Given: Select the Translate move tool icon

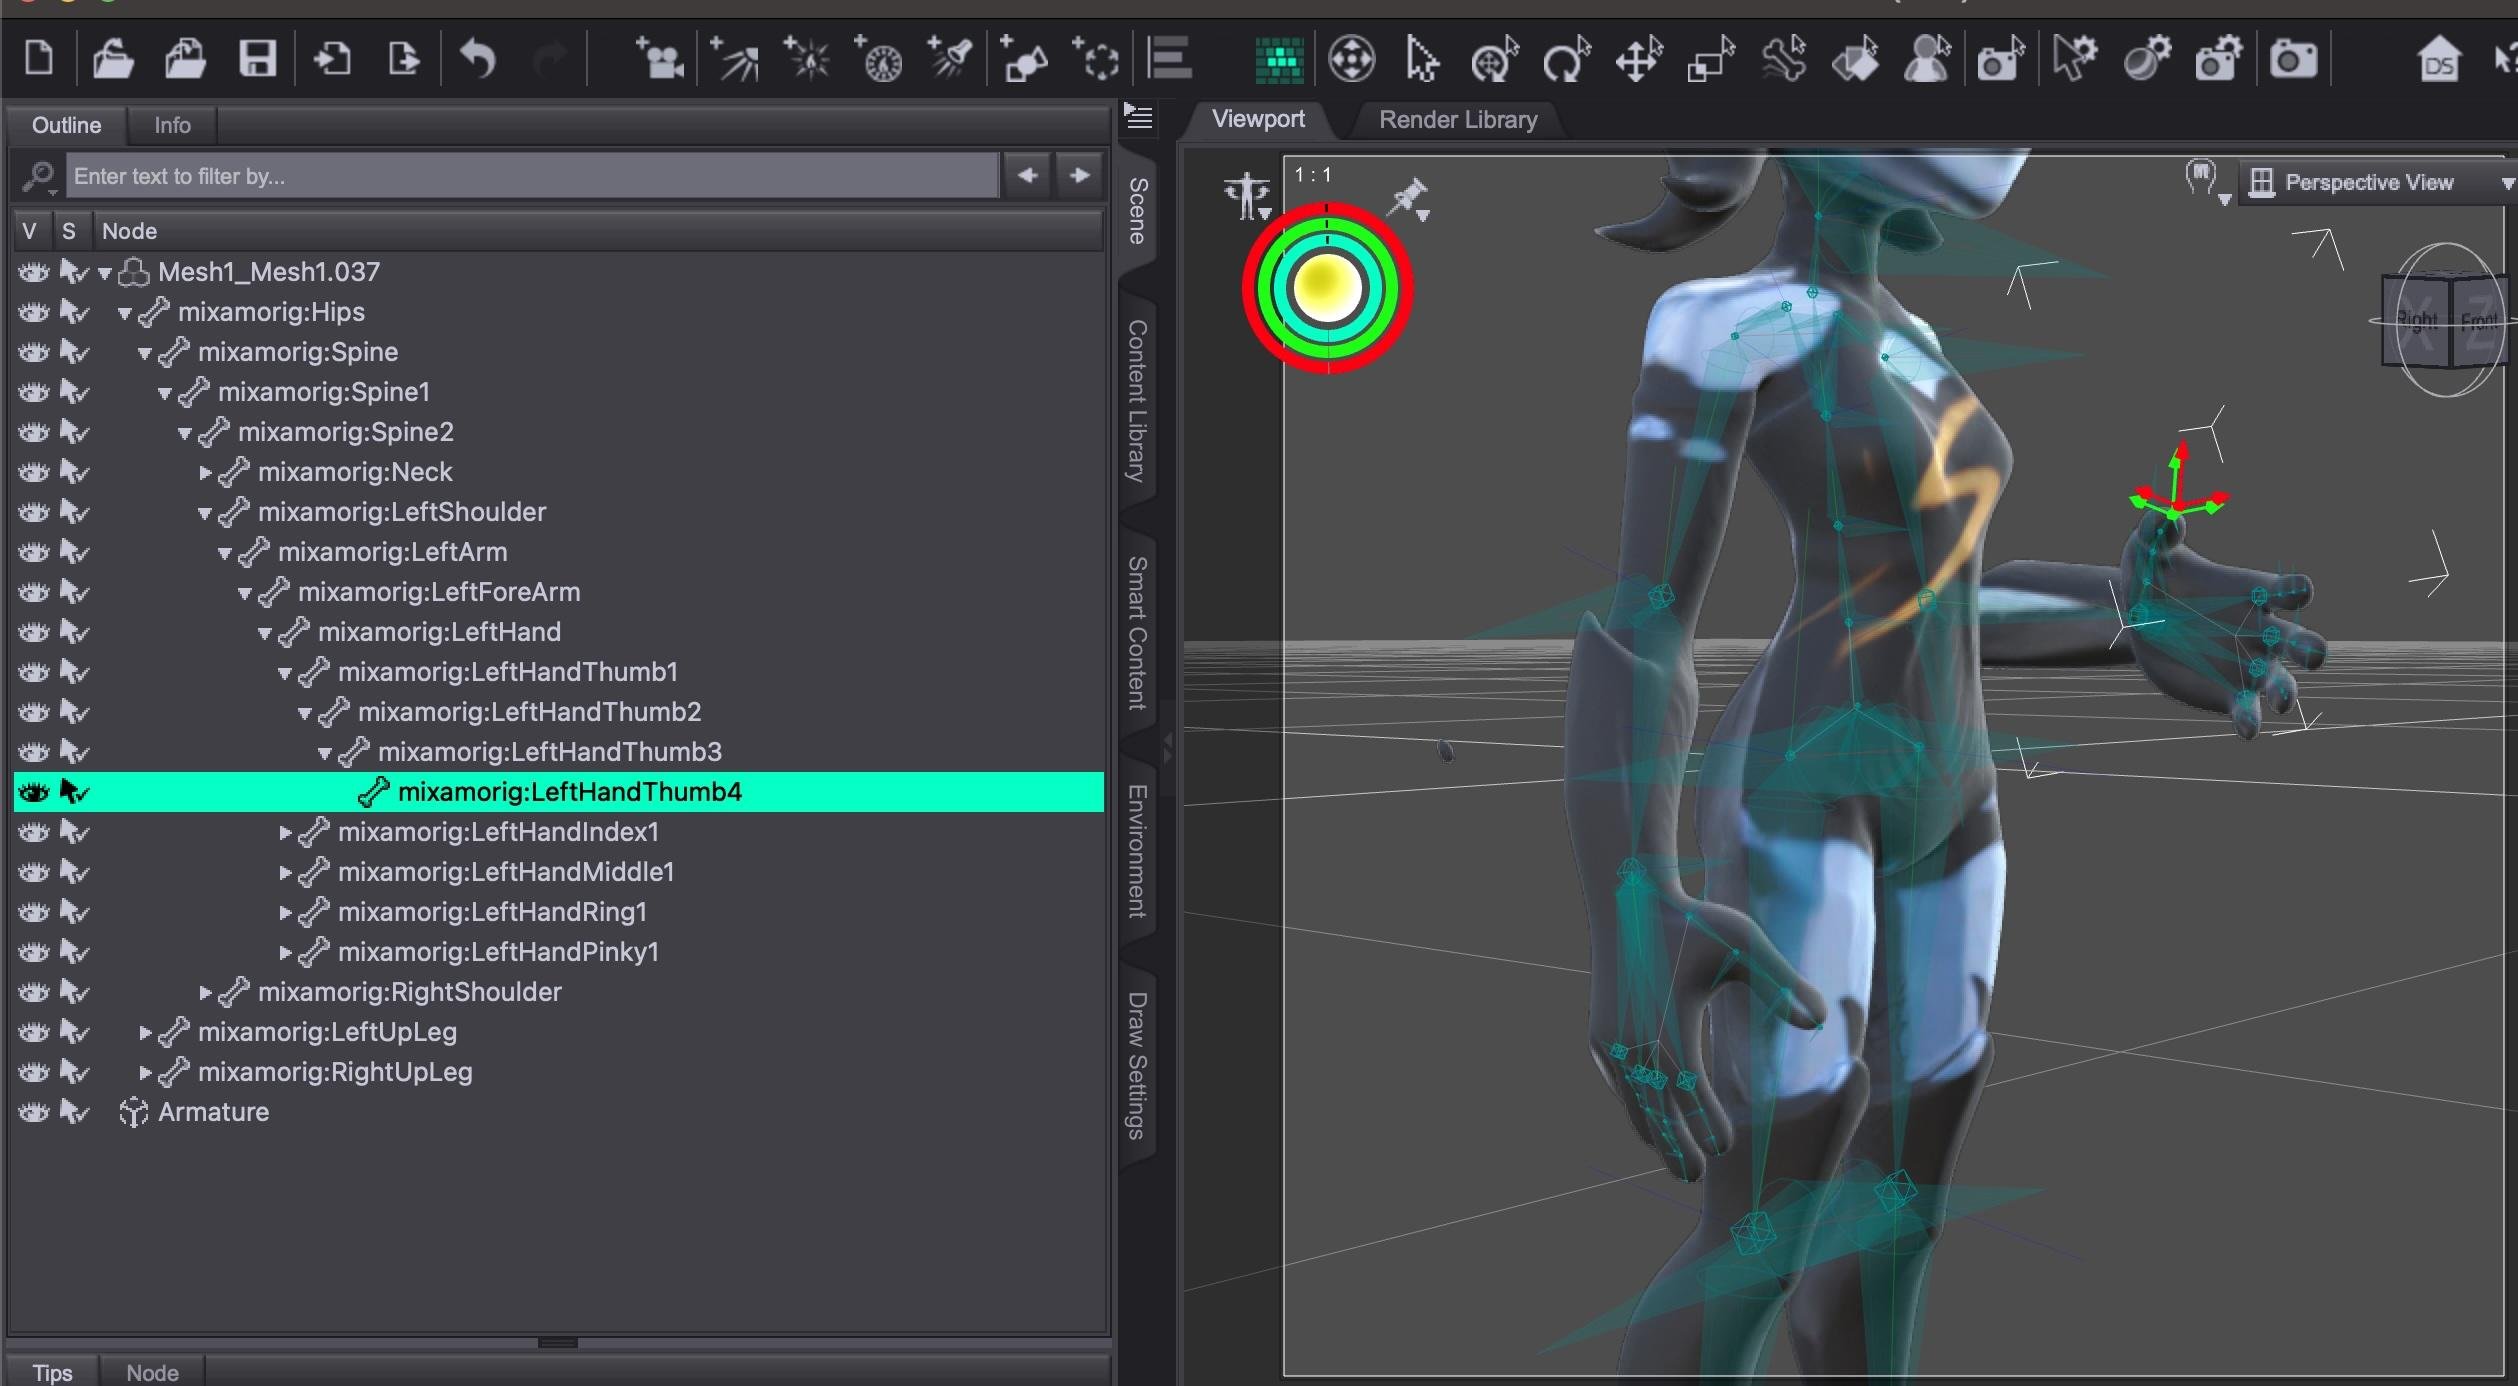Looking at the screenshot, I should (x=1638, y=60).
